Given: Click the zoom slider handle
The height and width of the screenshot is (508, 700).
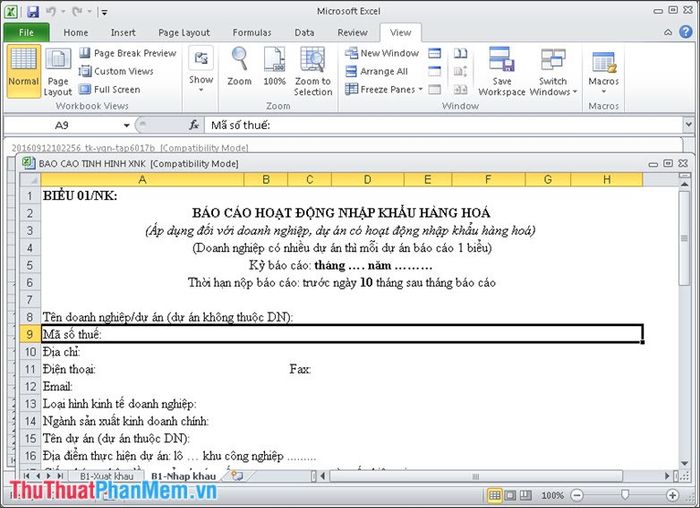Looking at the screenshot, I should (625, 495).
